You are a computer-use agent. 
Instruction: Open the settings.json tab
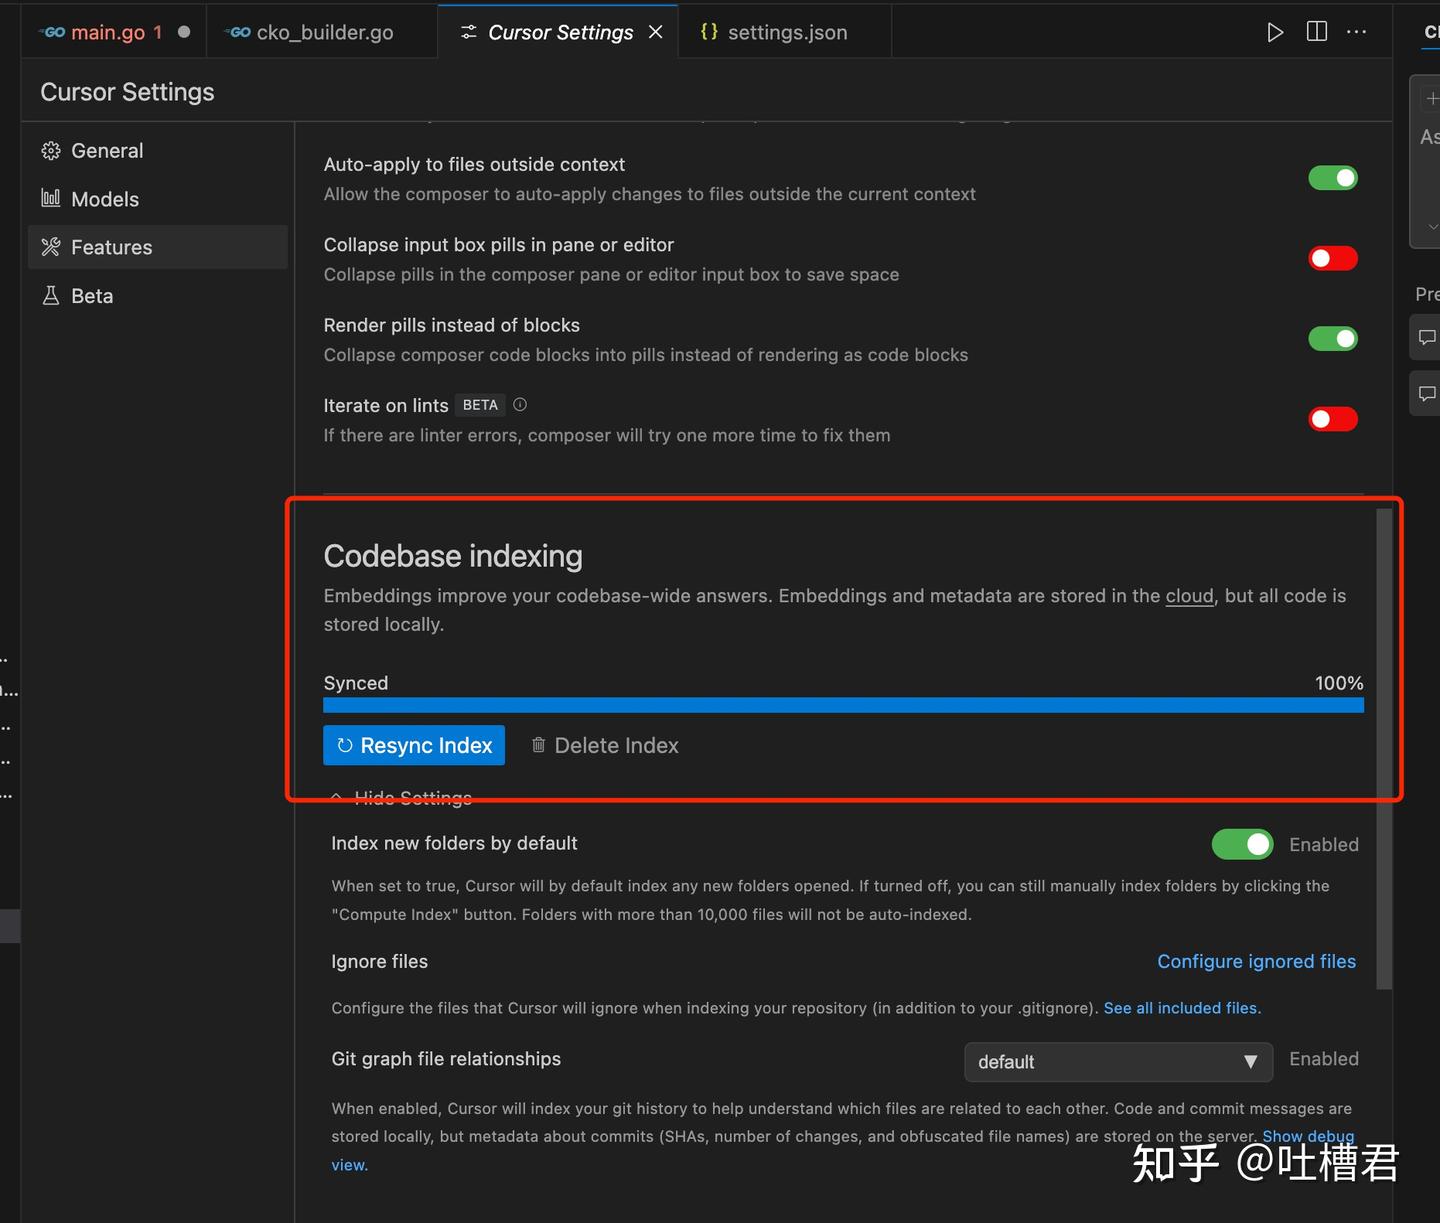point(785,32)
